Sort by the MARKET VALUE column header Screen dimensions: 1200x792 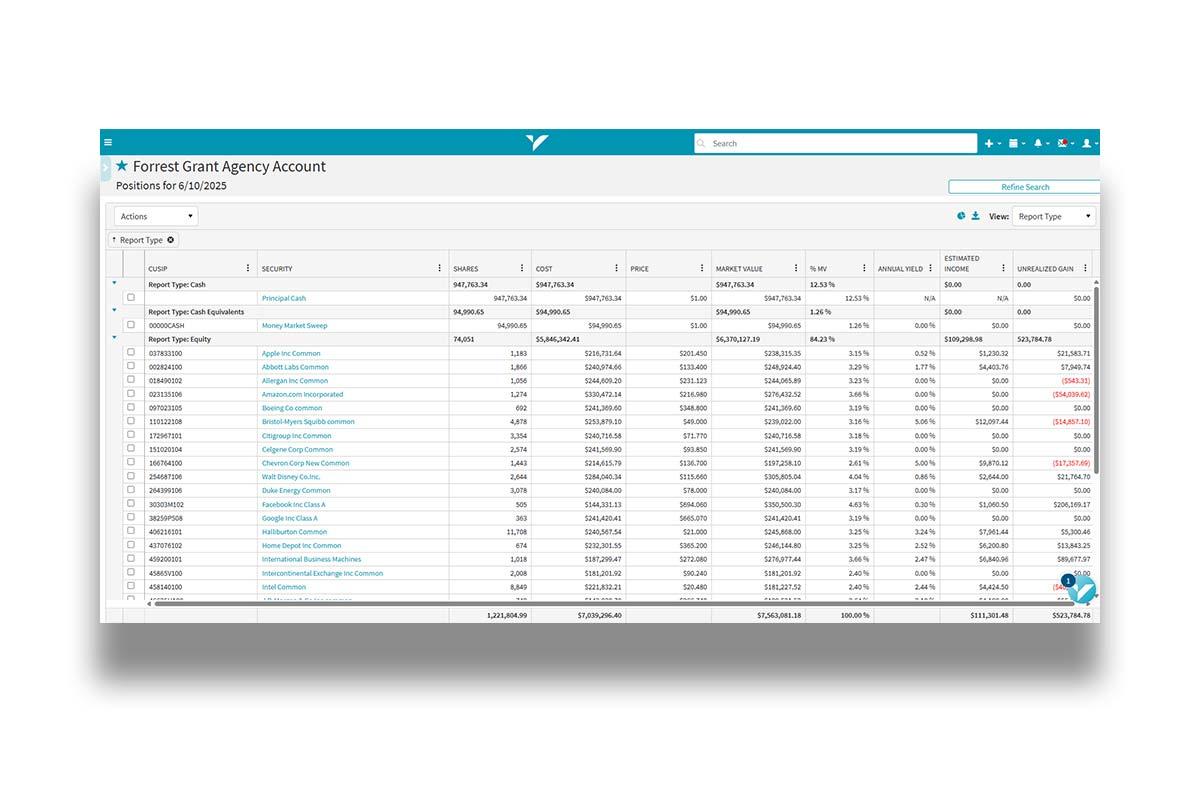[739, 268]
